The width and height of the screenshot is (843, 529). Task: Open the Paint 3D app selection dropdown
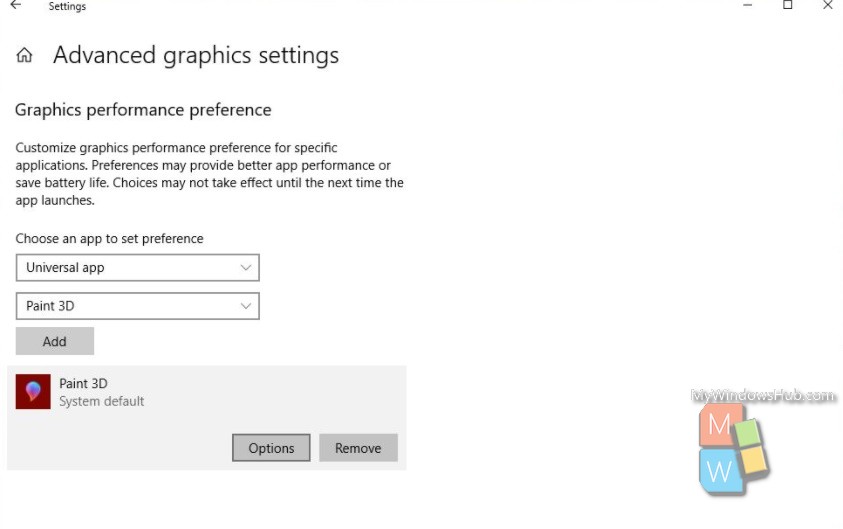(138, 306)
